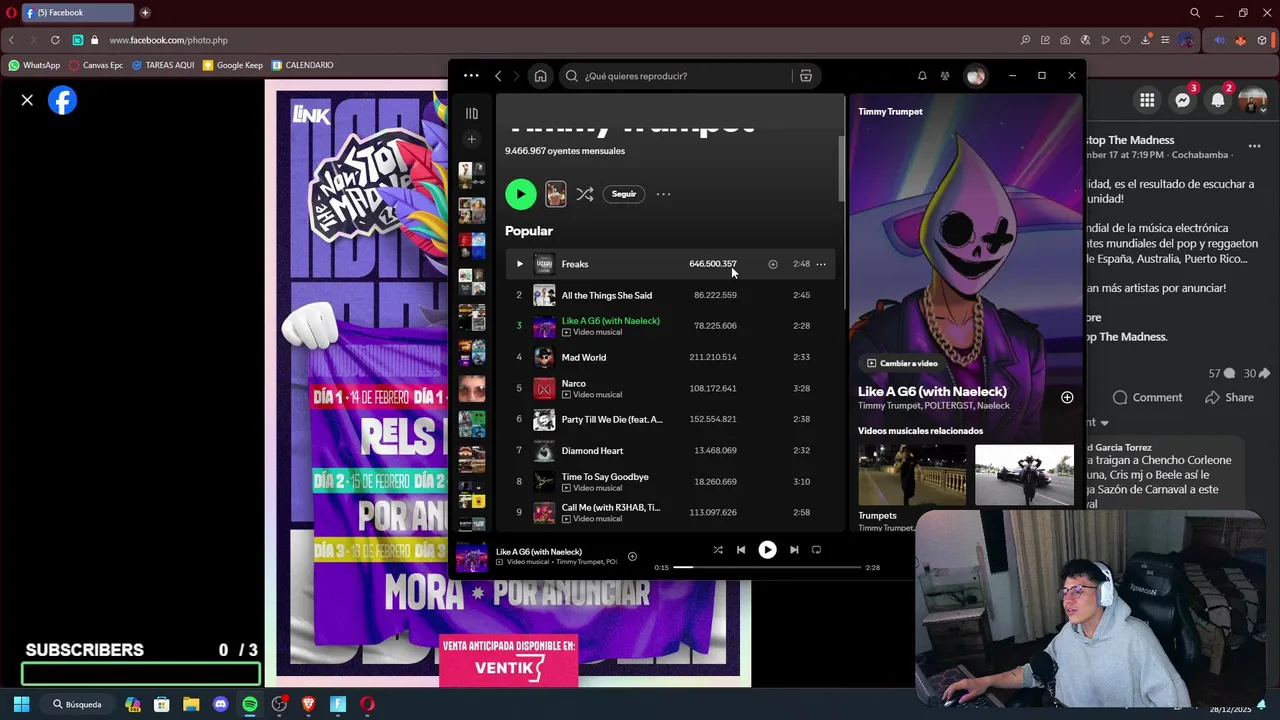The height and width of the screenshot is (720, 1280).
Task: Open the Canvas Epc bookmark
Action: (x=96, y=65)
